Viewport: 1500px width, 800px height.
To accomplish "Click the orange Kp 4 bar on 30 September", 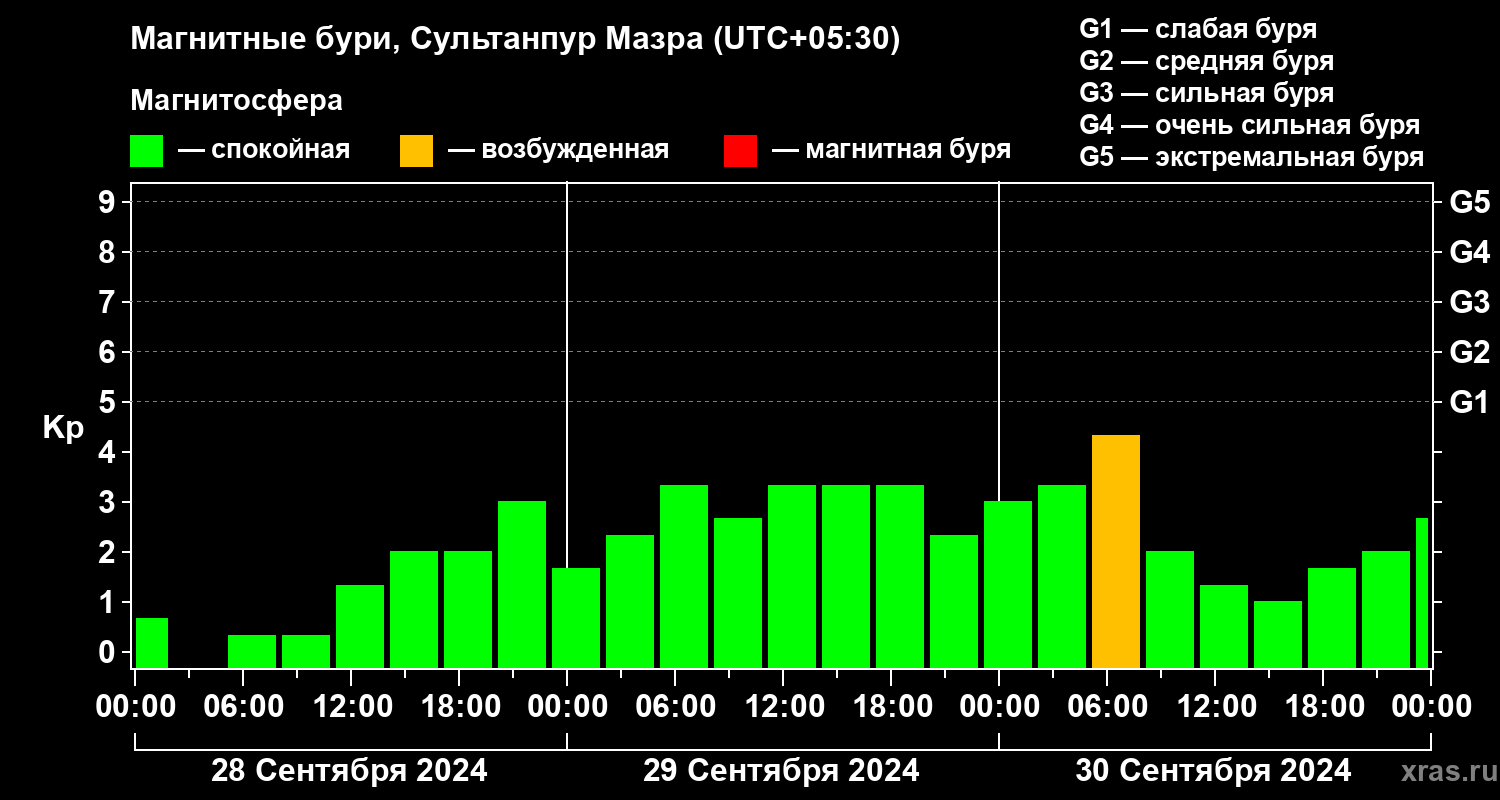I will [x=1116, y=551].
